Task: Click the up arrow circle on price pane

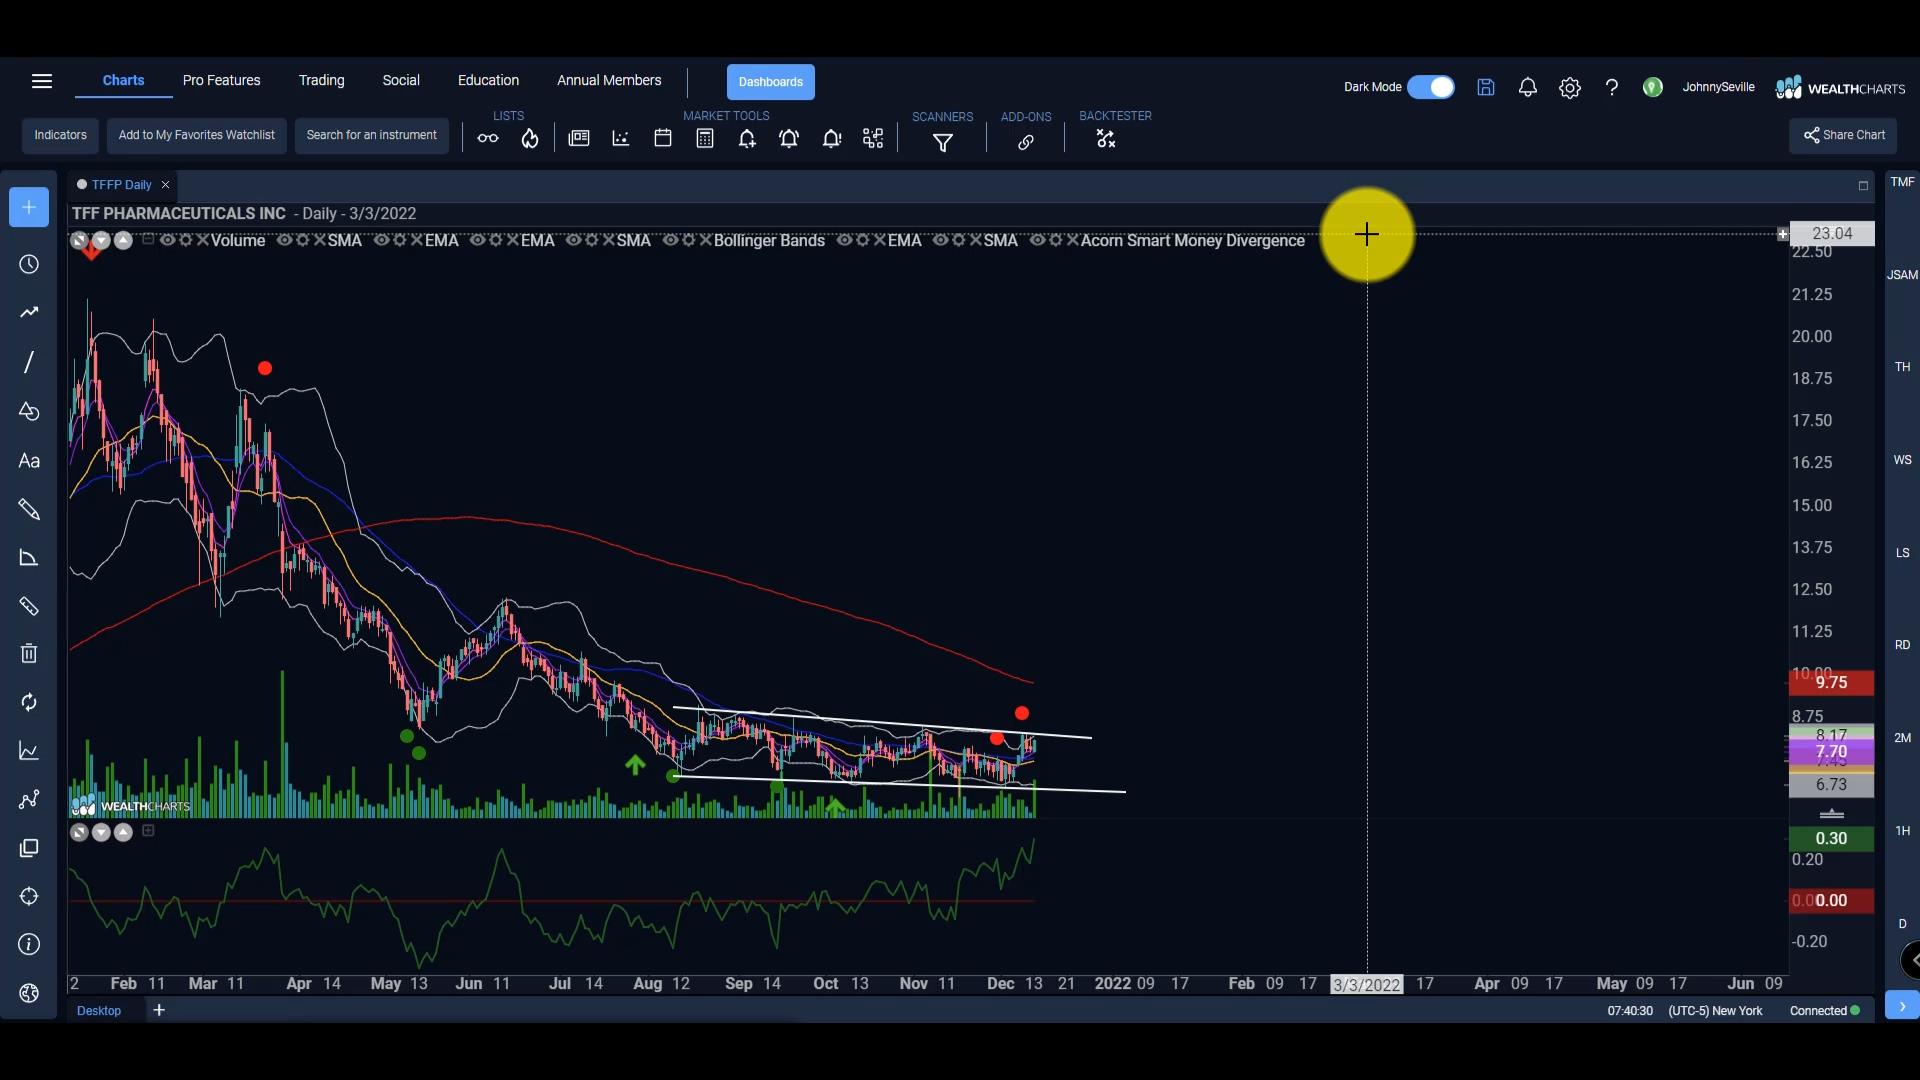Action: (x=123, y=240)
